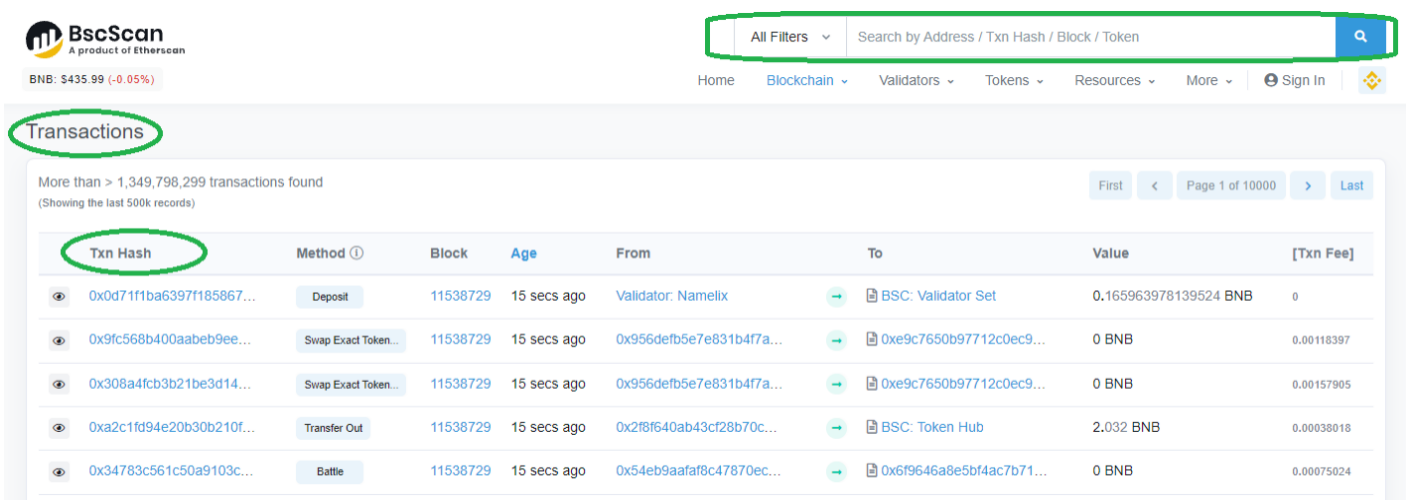Click the next page chevron button
The height and width of the screenshot is (502, 1406).
(1307, 186)
